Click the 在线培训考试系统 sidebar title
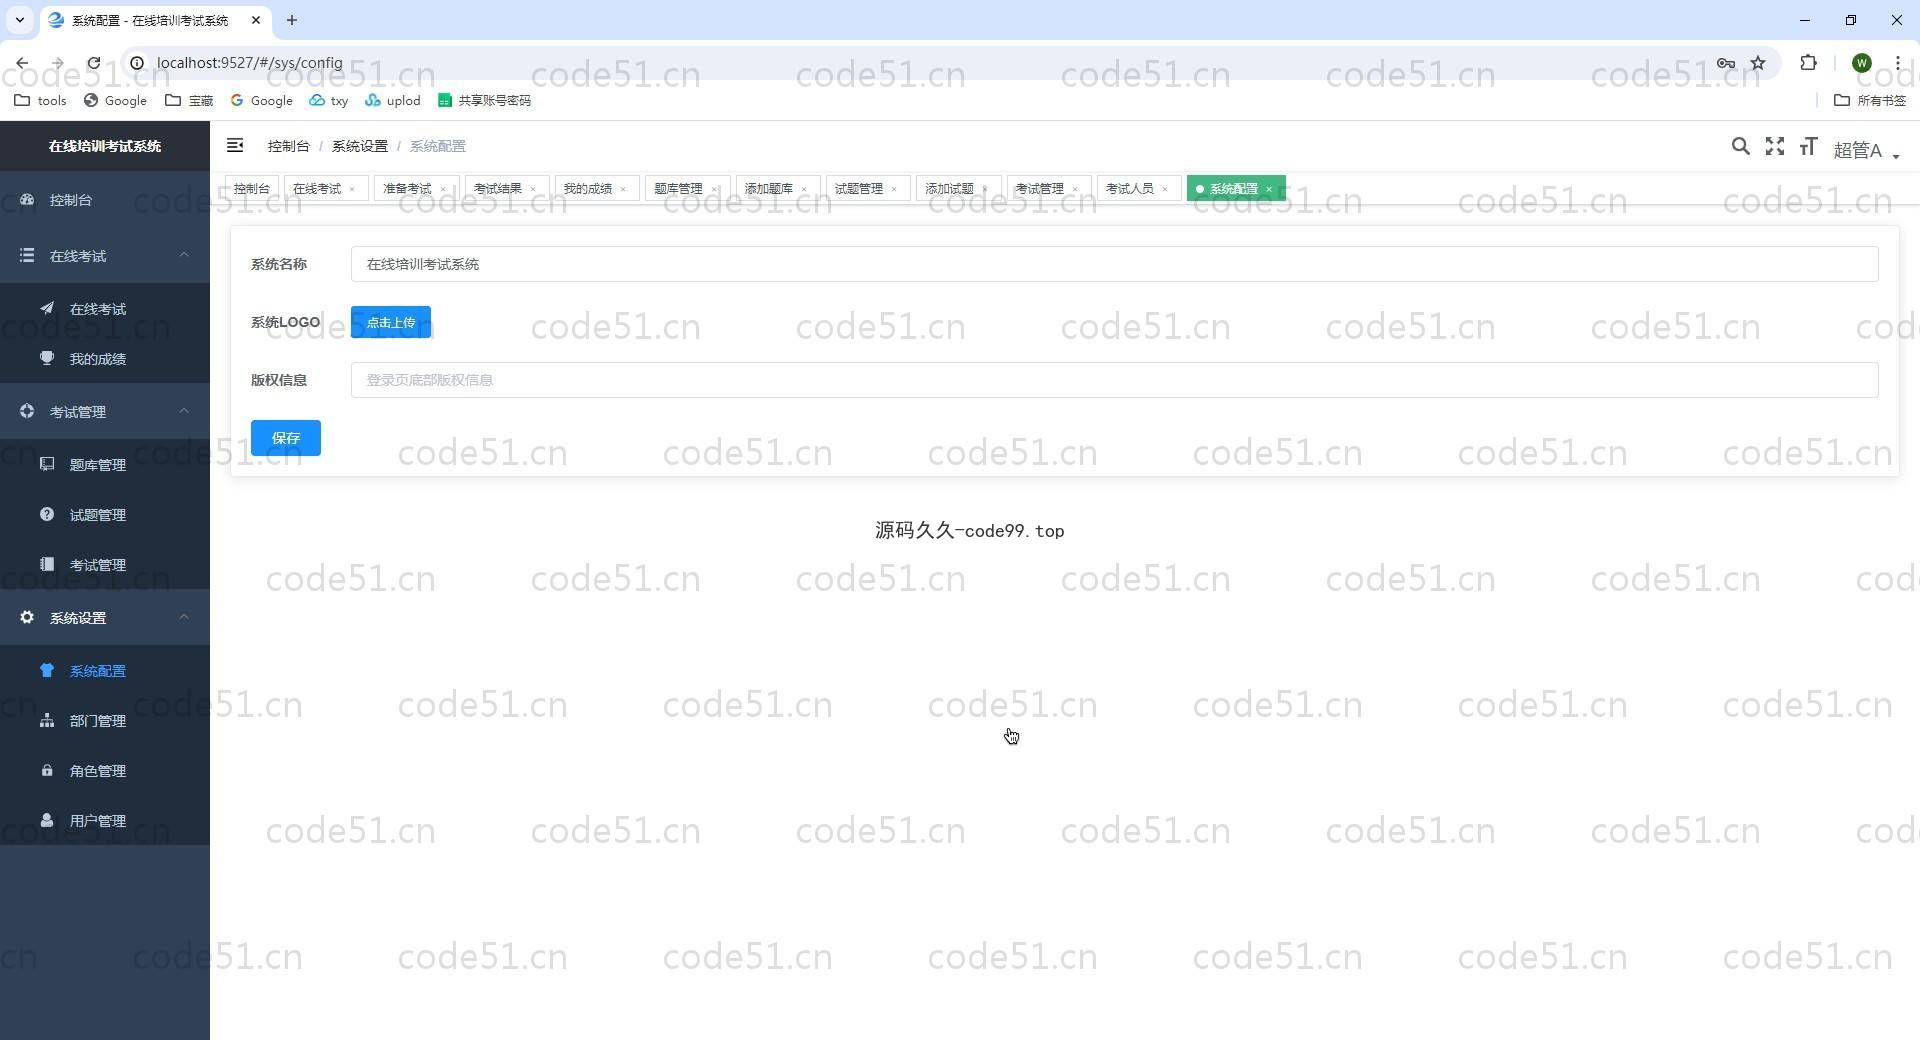The width and height of the screenshot is (1920, 1040). (x=105, y=146)
